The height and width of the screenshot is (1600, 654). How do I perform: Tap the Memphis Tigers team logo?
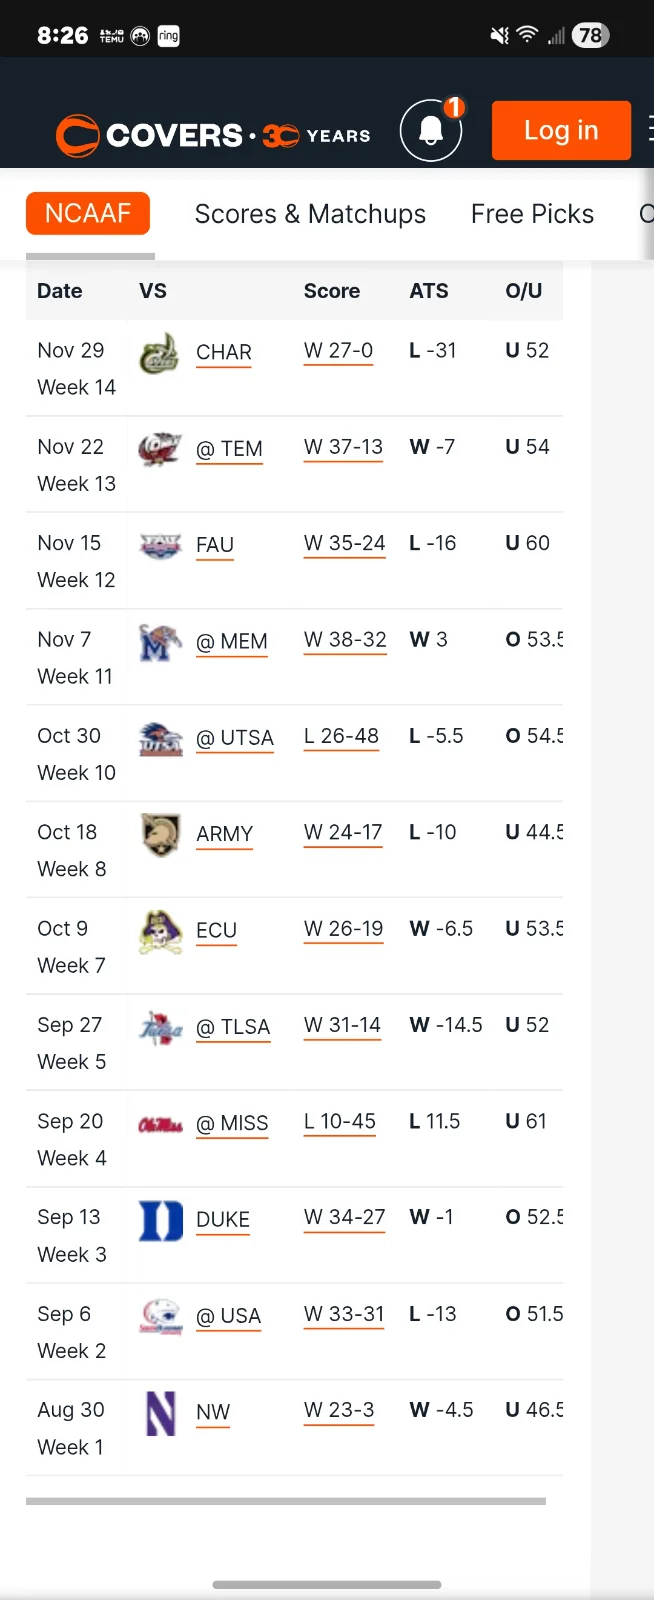[x=160, y=642]
